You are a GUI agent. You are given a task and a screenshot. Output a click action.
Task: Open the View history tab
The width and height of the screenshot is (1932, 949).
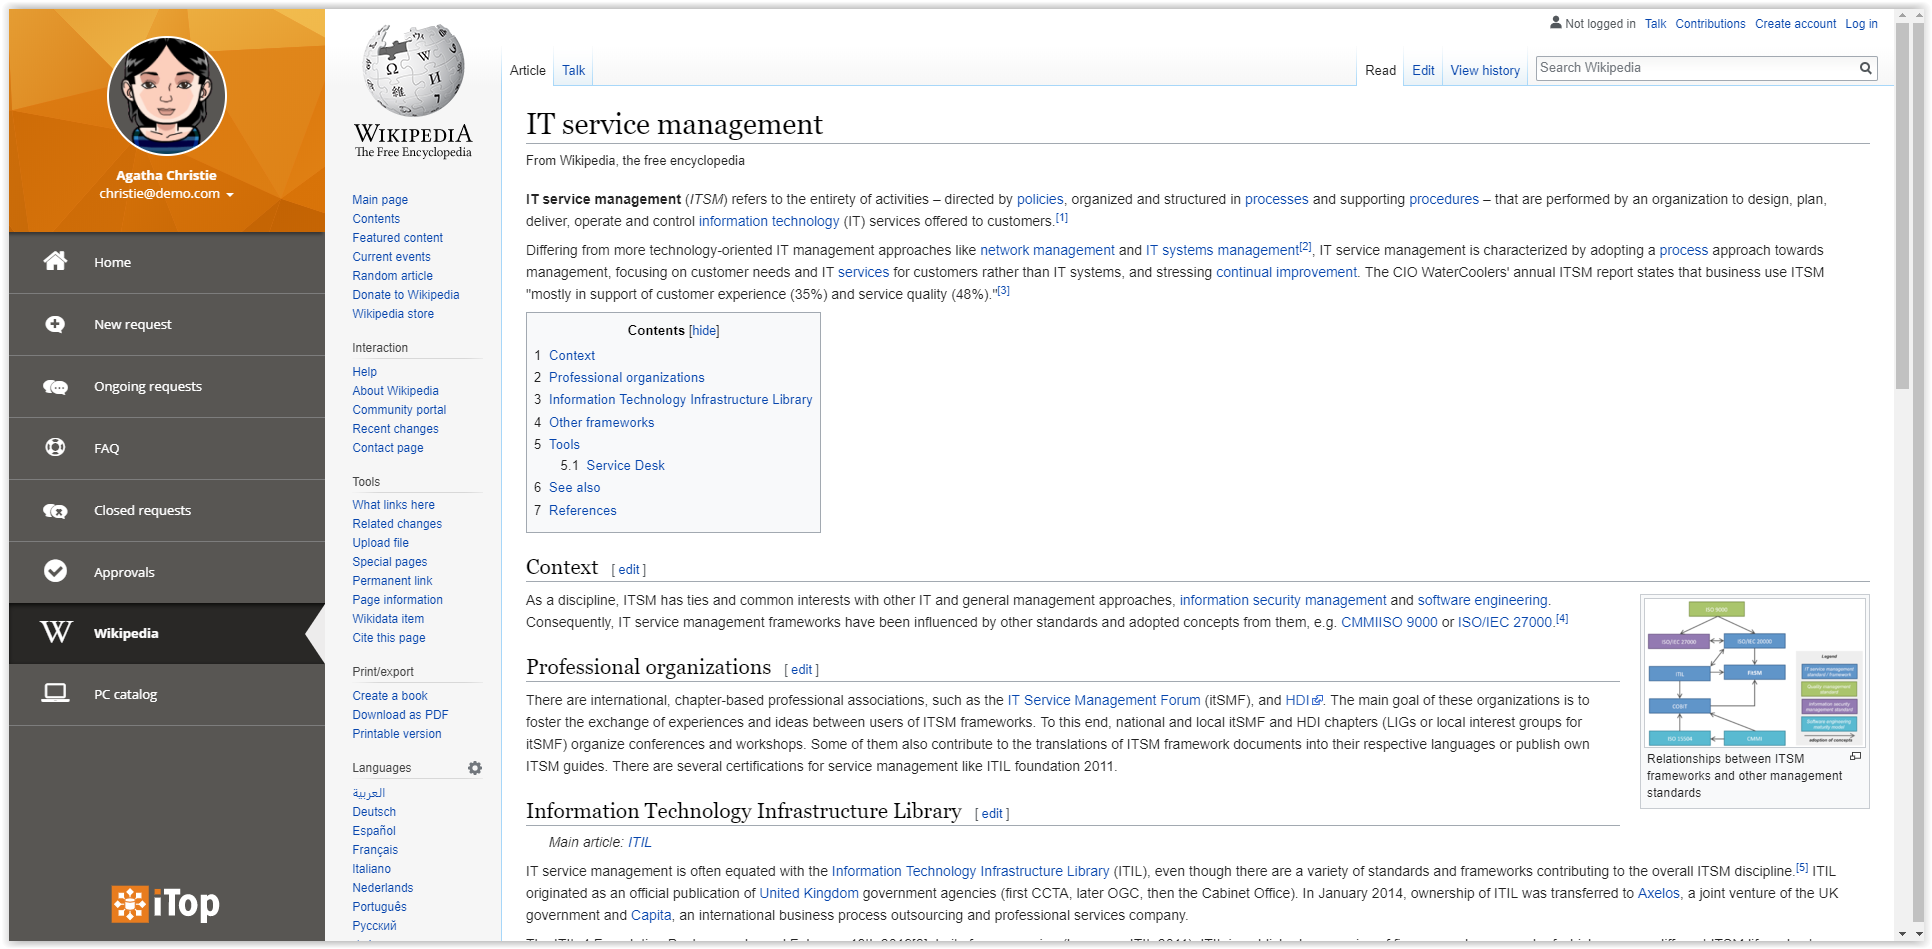1484,70
